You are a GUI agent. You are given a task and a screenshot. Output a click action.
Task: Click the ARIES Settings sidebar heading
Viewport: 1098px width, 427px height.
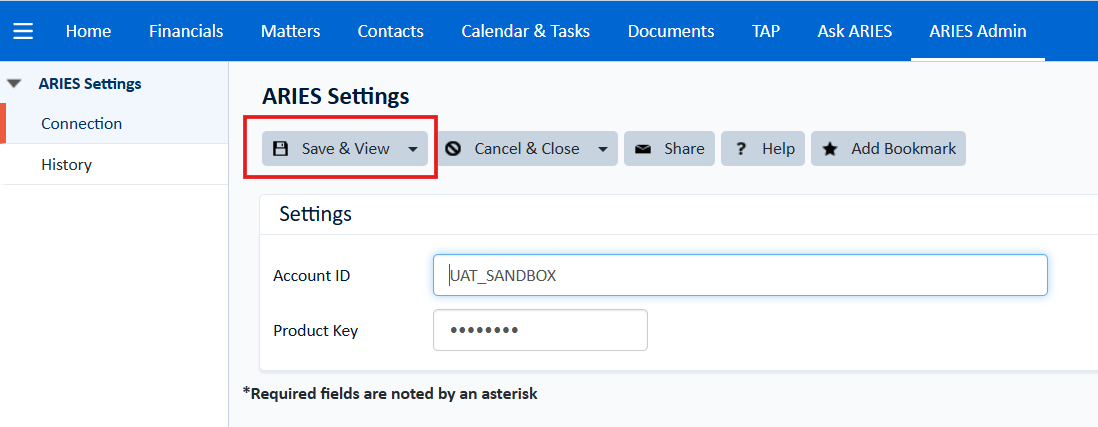coord(90,84)
